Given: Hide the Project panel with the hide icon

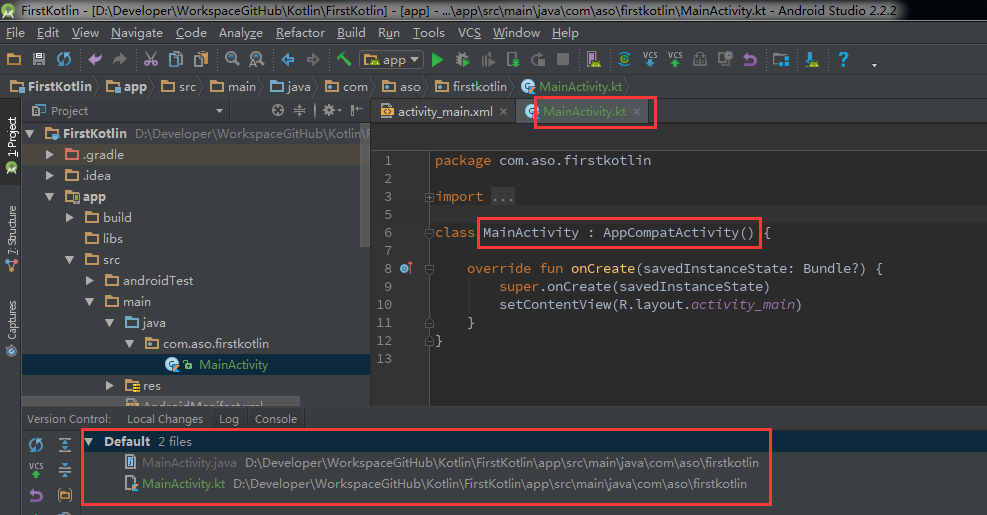Looking at the screenshot, I should point(356,111).
